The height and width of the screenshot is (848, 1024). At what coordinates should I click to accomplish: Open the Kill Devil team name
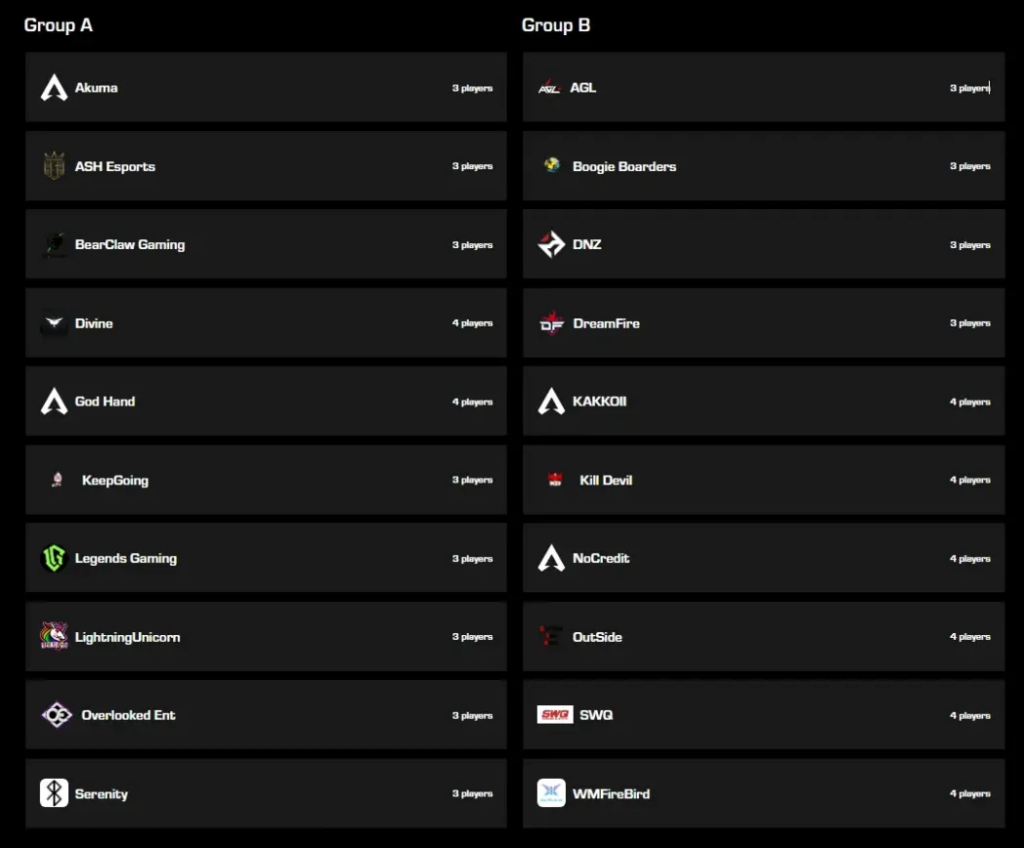(606, 480)
